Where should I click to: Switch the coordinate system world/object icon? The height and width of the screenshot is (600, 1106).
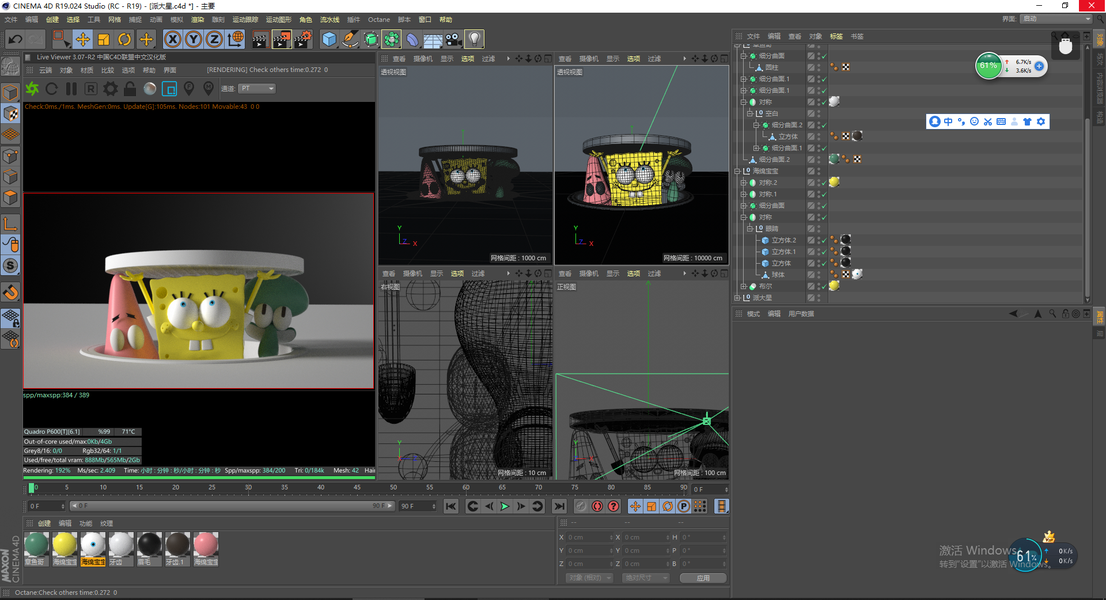pos(236,39)
